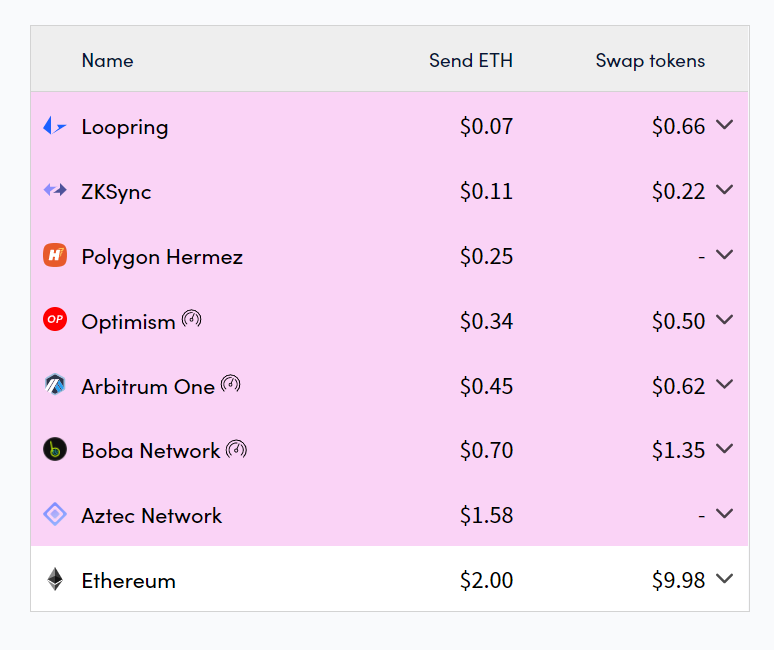
Task: Expand the Loopring row chevron
Action: [724, 124]
